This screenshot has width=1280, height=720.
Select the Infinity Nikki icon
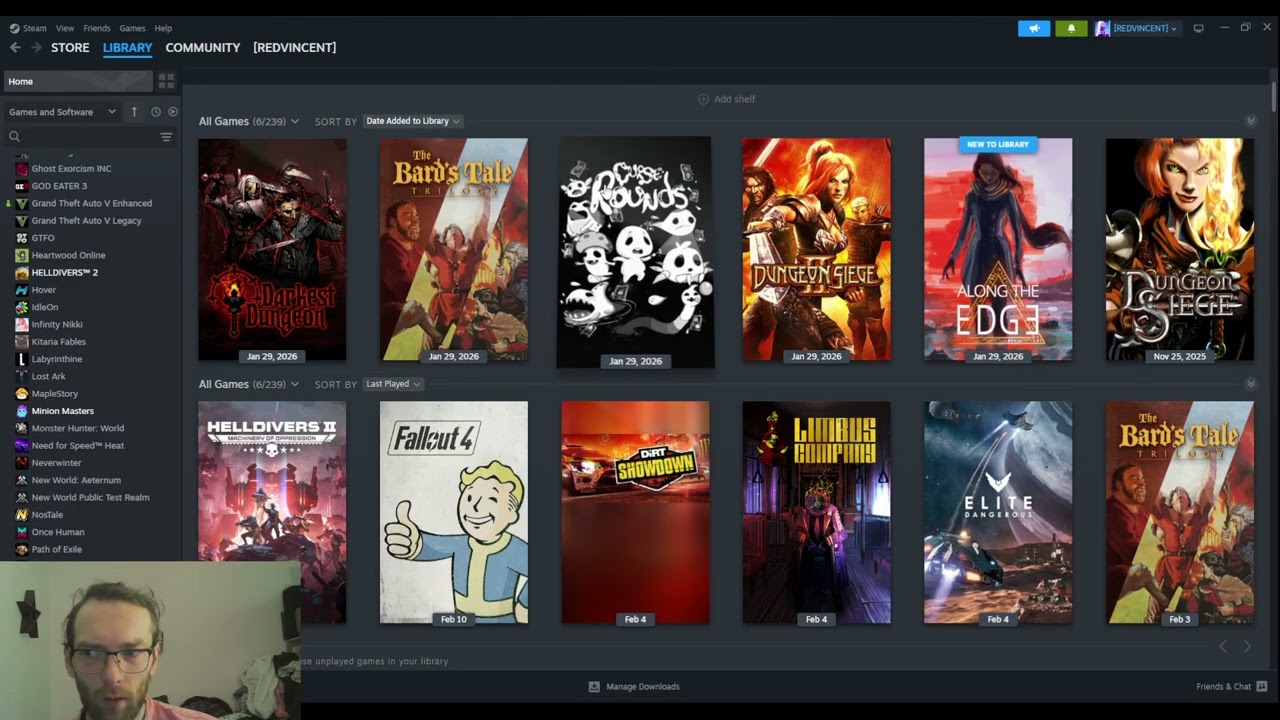pos(22,324)
